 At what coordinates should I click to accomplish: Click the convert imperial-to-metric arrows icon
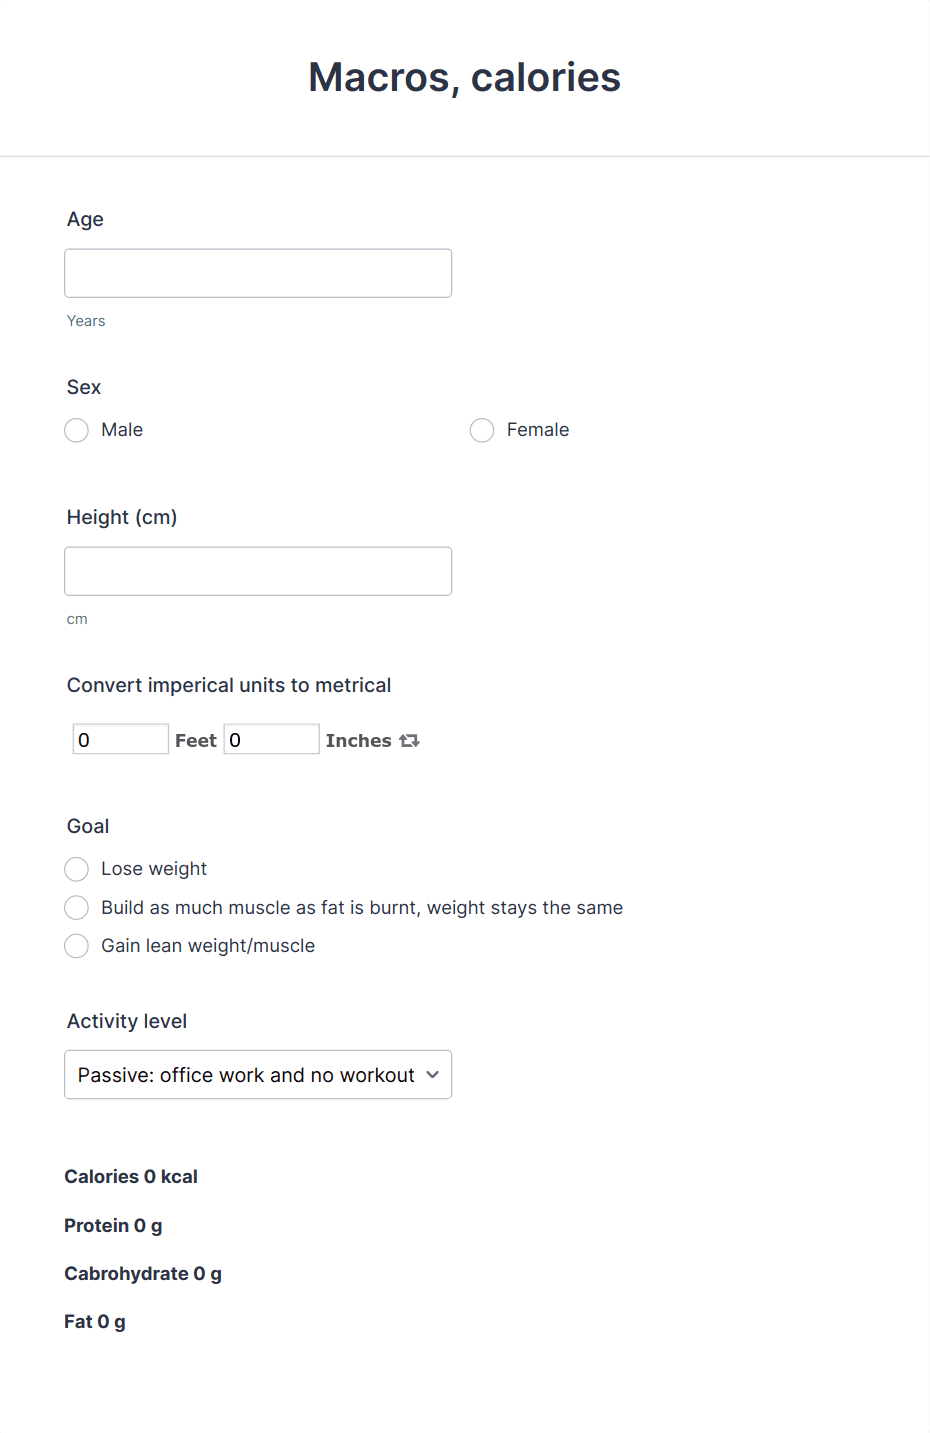pyautogui.click(x=410, y=740)
